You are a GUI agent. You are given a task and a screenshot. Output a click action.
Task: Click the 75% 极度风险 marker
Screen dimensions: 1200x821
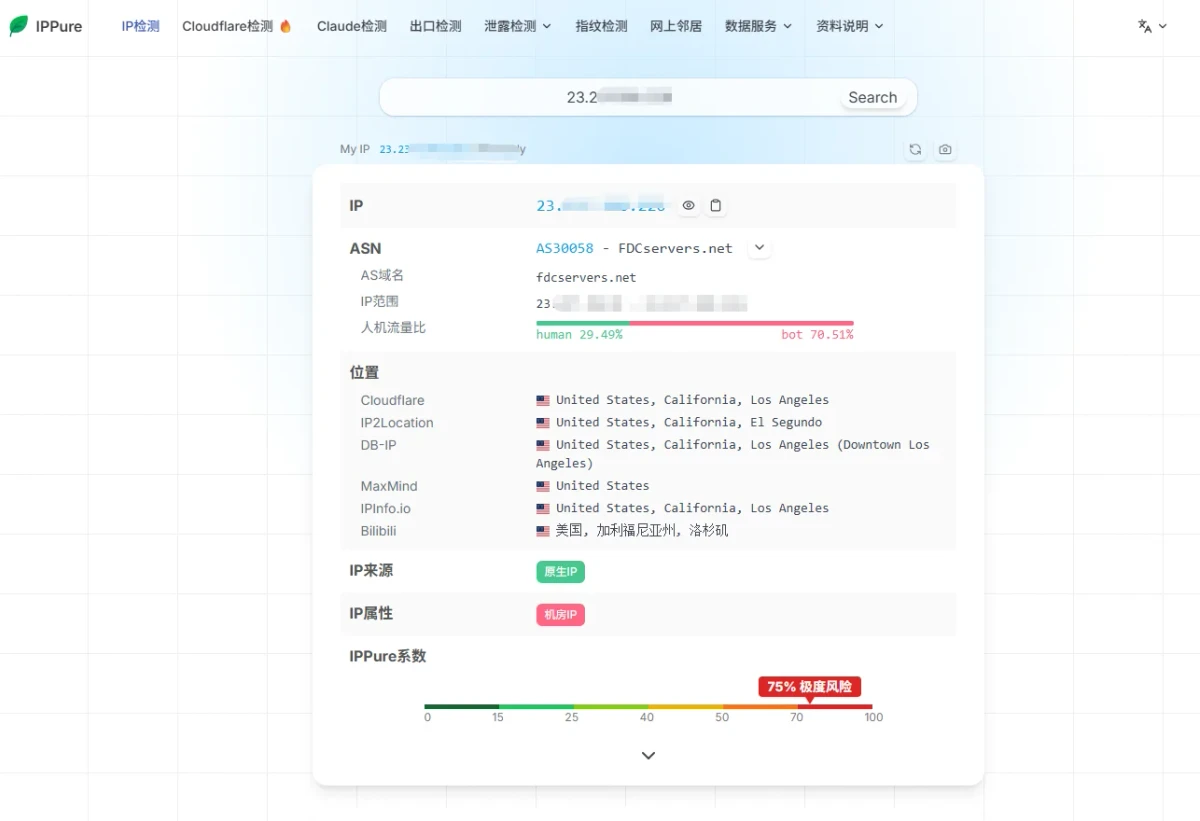tap(810, 687)
